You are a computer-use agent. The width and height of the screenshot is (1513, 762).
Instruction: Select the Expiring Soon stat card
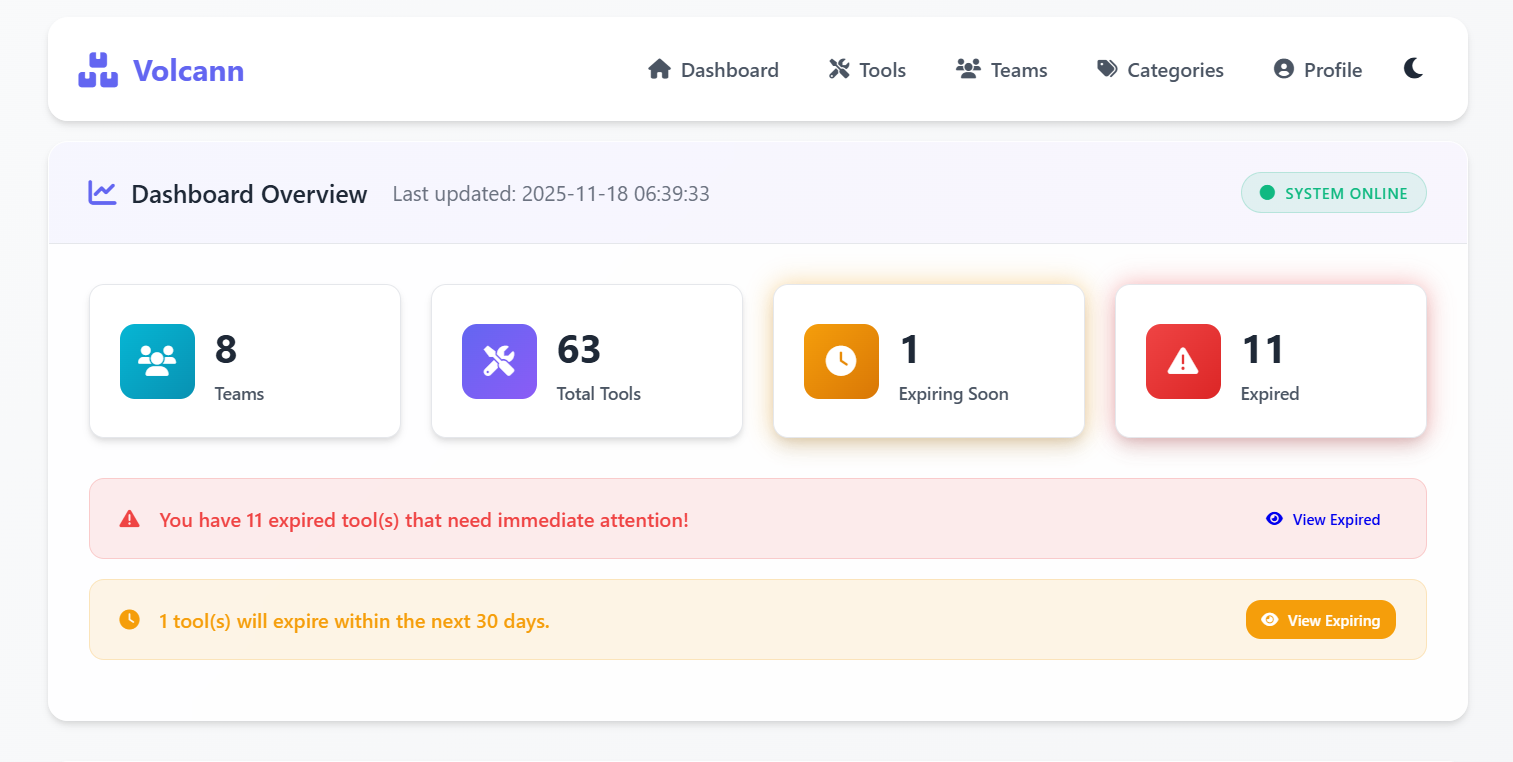pos(928,361)
